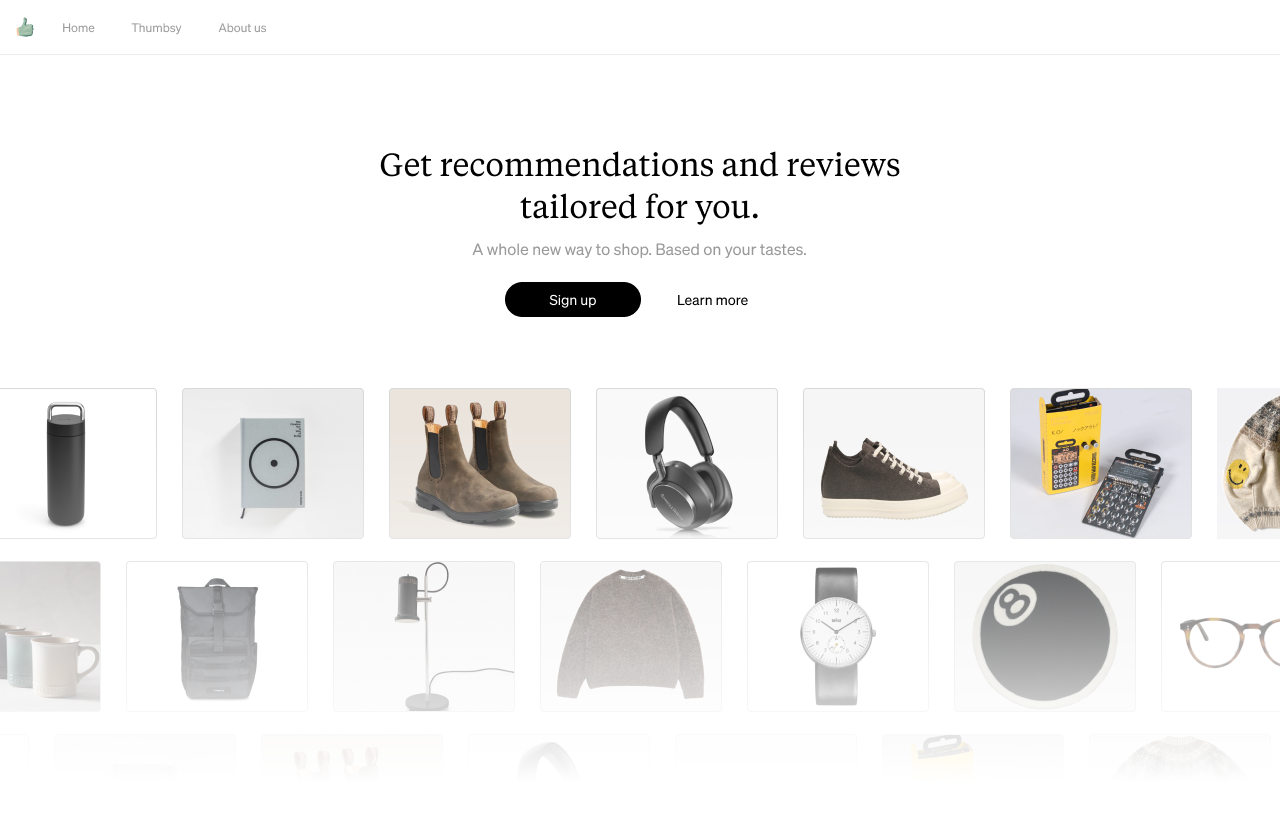Image resolution: width=1280 pixels, height=832 pixels.
Task: Open the tortoiseshell eyeglasses product
Action: [x=1220, y=637]
